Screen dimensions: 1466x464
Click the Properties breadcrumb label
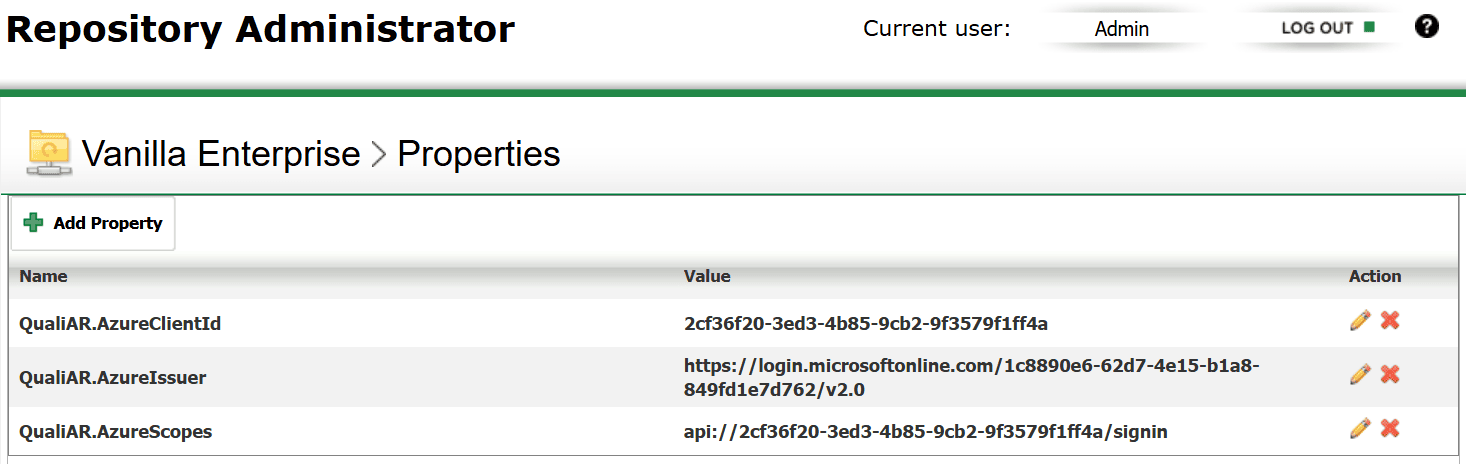coord(479,154)
